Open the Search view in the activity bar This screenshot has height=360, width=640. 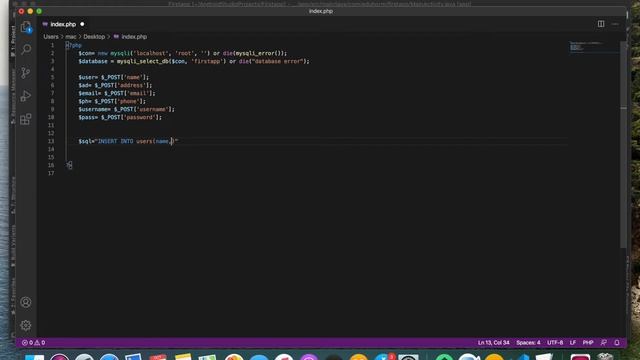click(x=26, y=49)
